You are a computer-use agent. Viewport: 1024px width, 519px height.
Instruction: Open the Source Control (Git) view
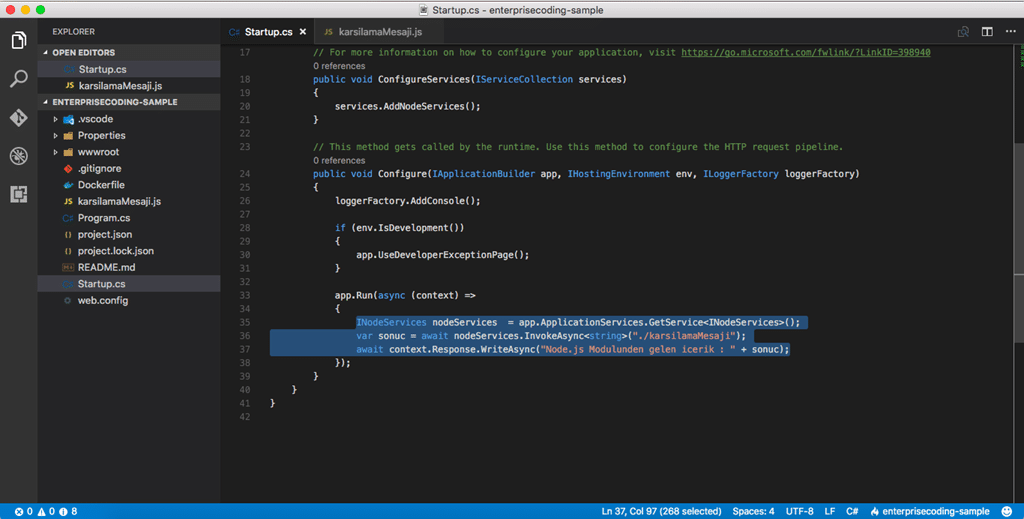pyautogui.click(x=18, y=118)
